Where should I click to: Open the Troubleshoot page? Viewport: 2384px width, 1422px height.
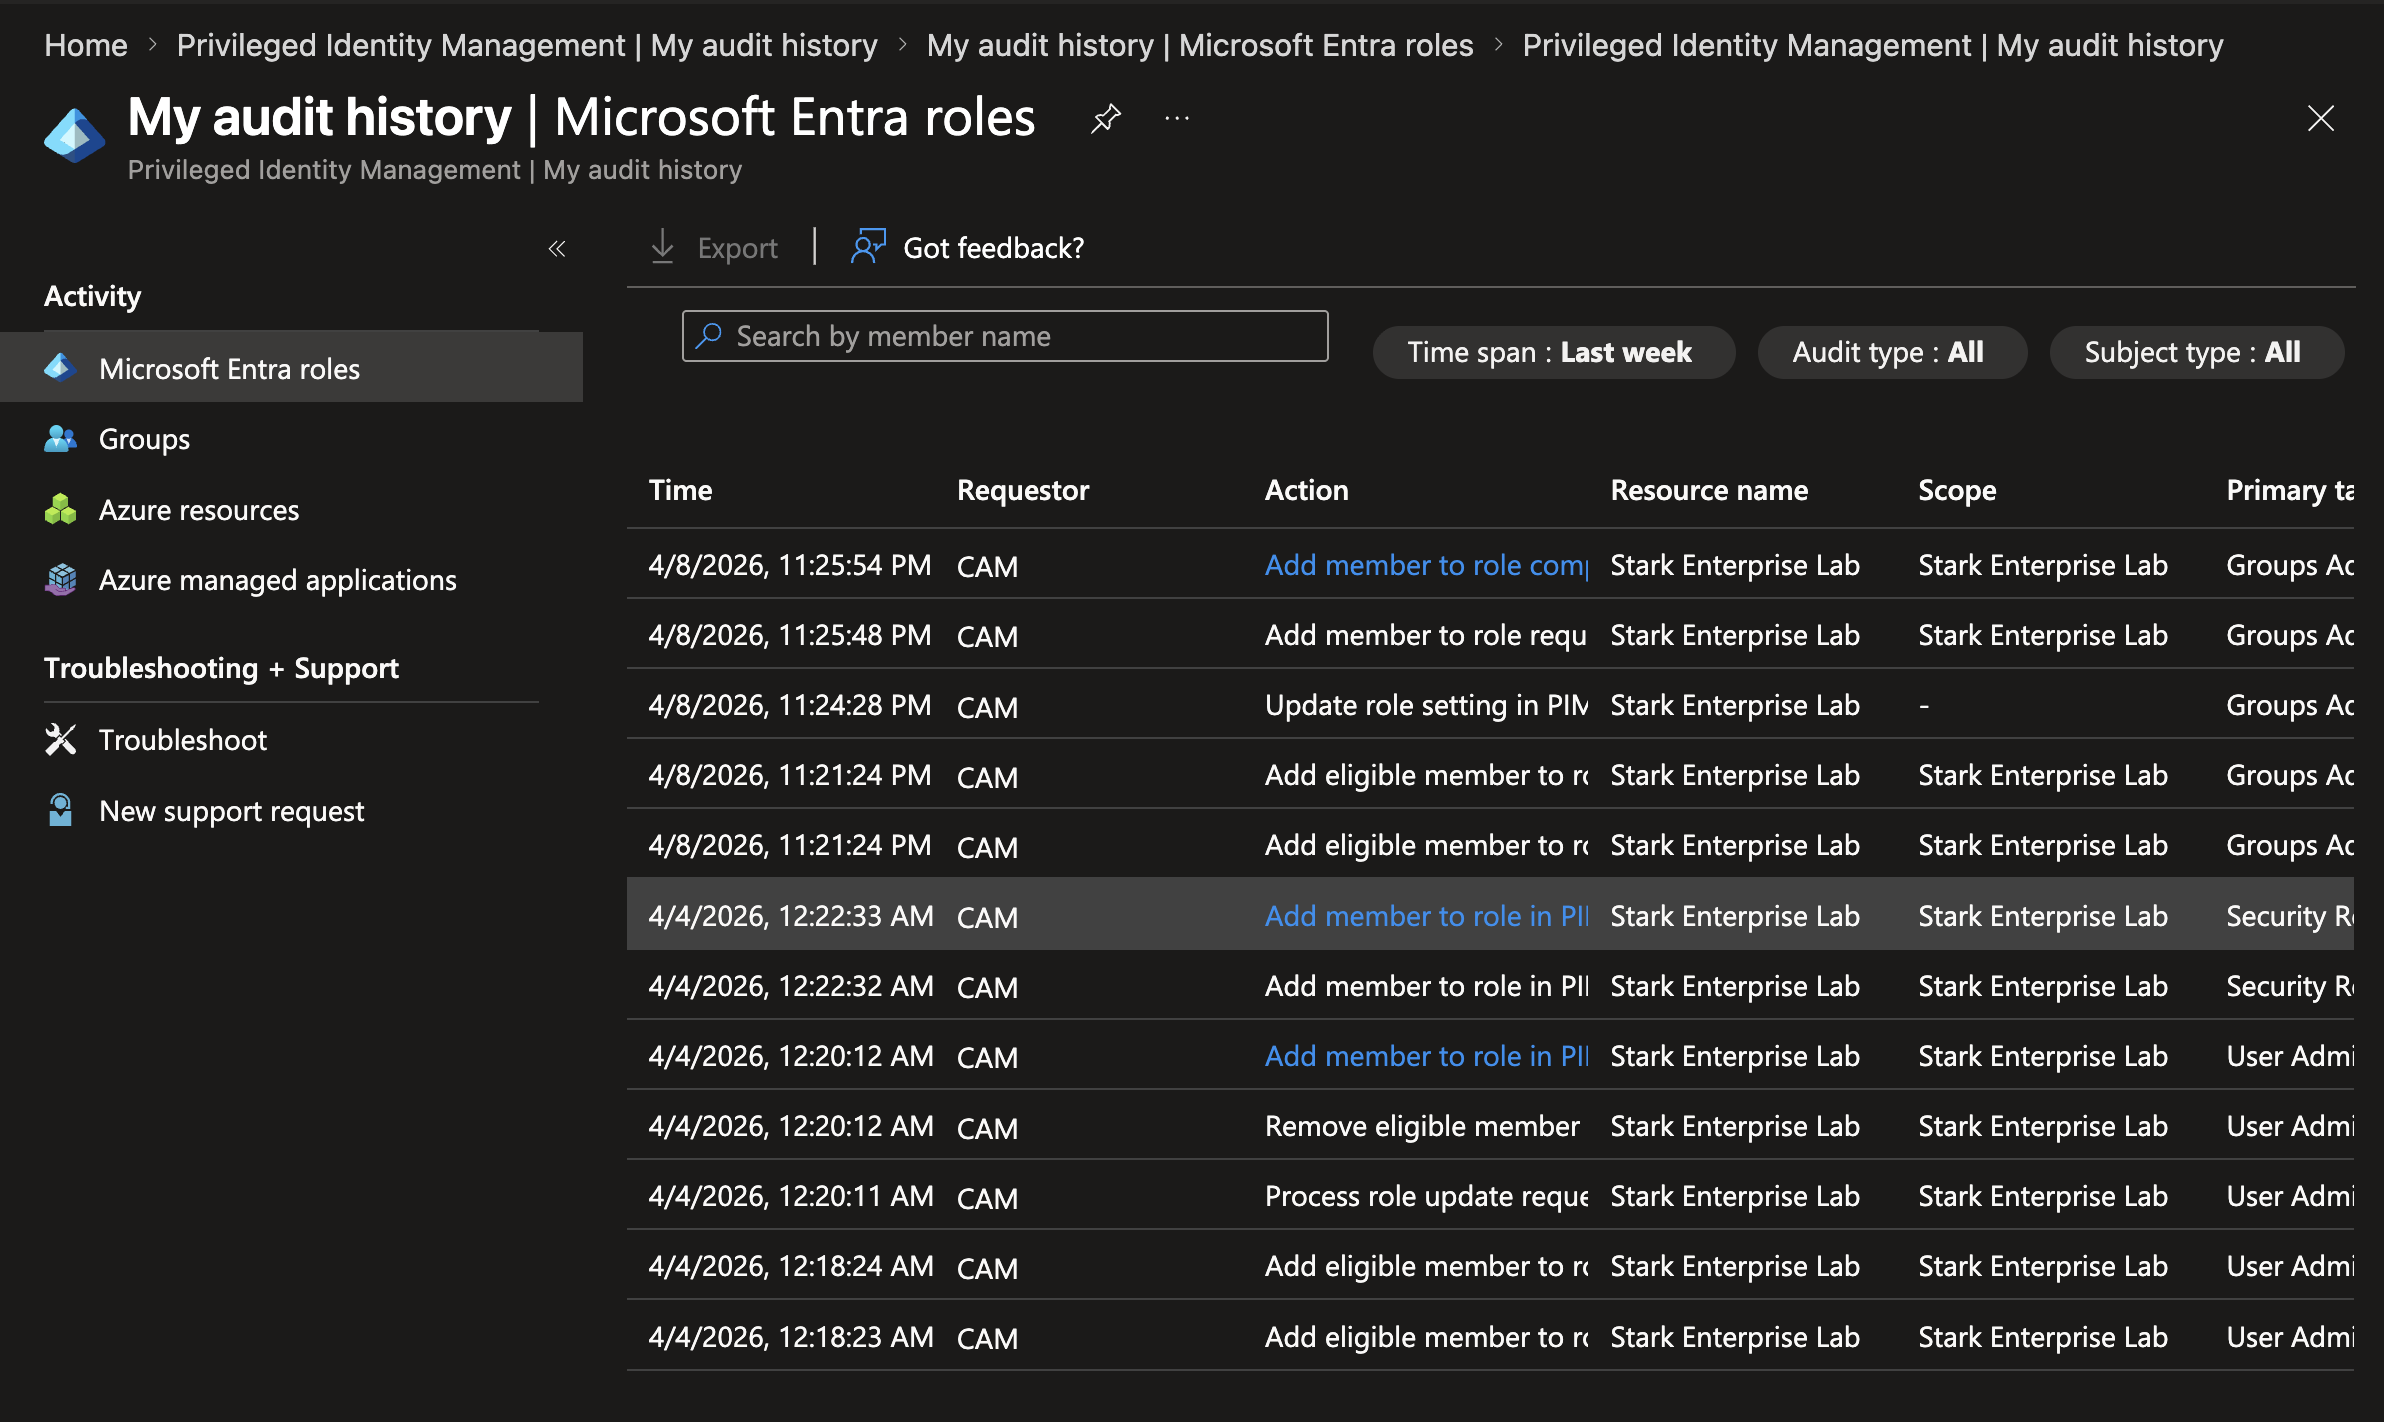tap(183, 740)
